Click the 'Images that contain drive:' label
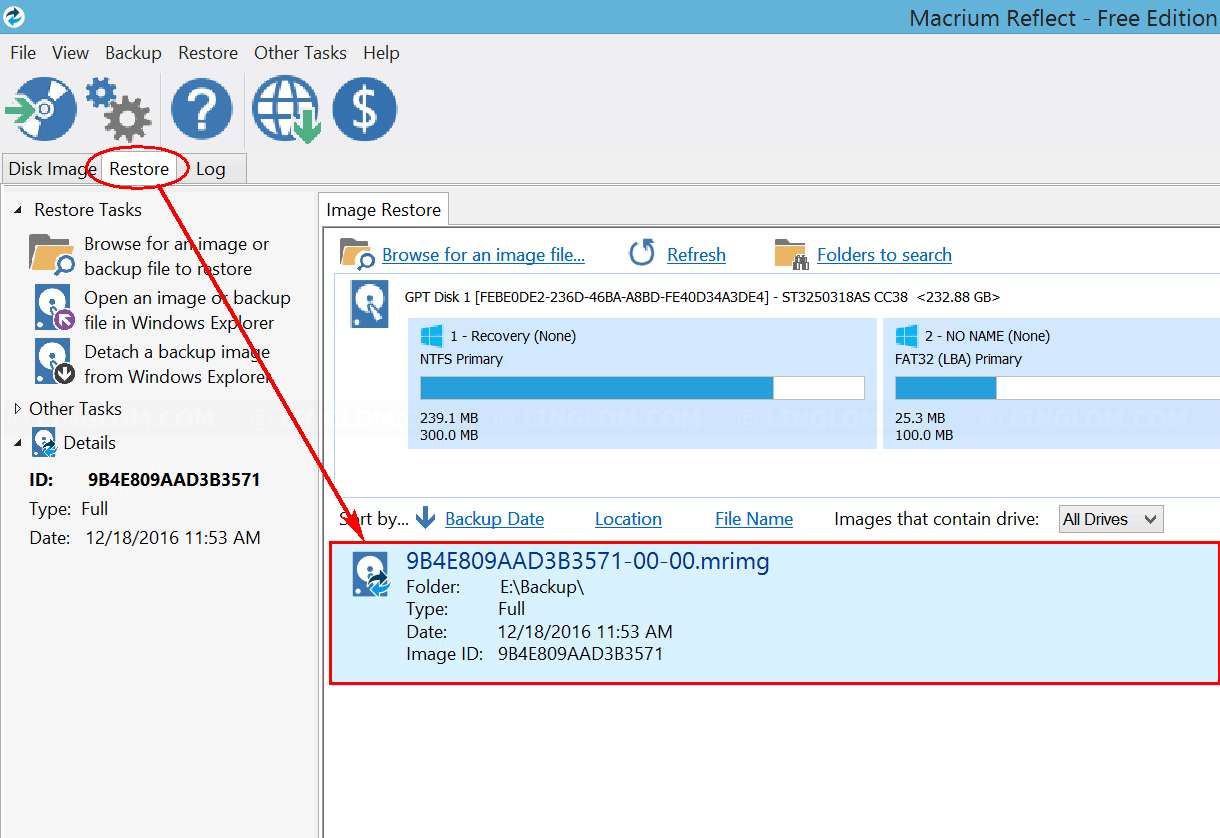The image size is (1220, 838). pos(937,519)
